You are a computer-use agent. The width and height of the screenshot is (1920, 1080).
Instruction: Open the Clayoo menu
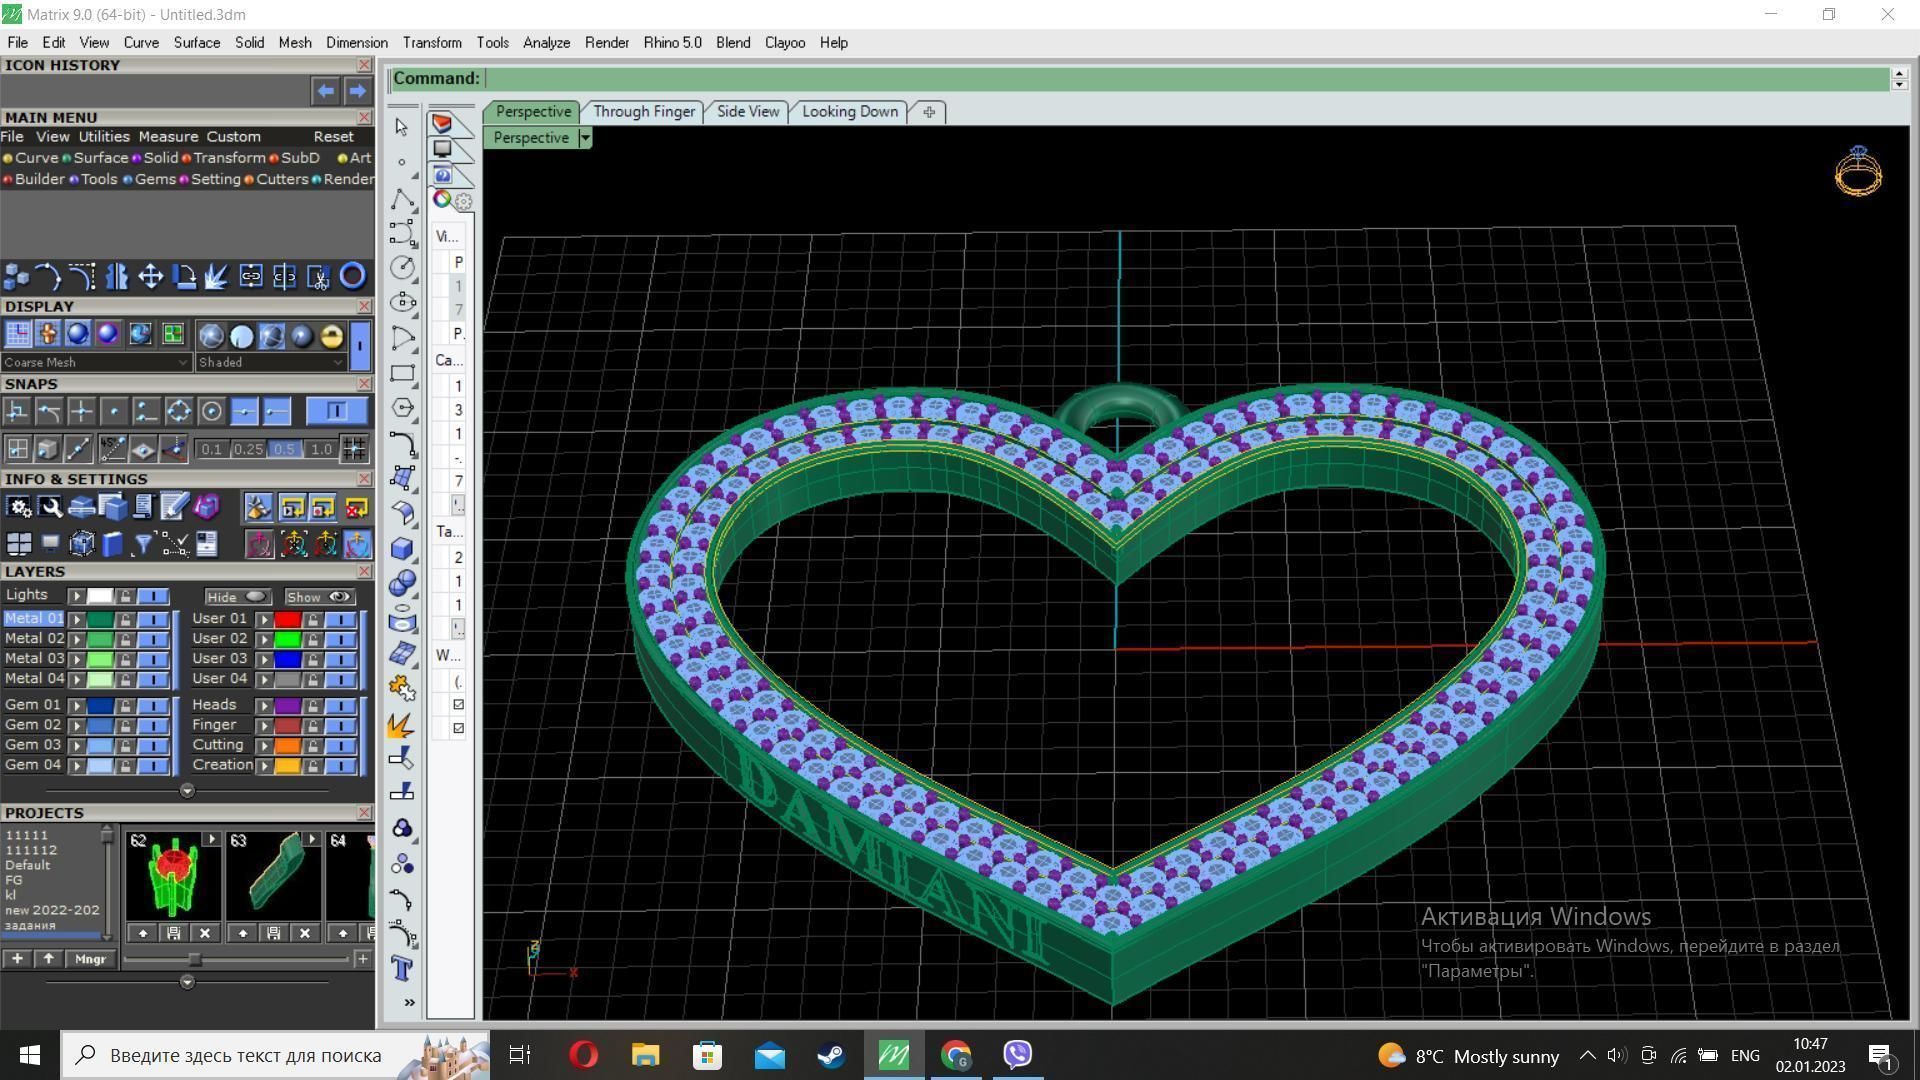(785, 43)
